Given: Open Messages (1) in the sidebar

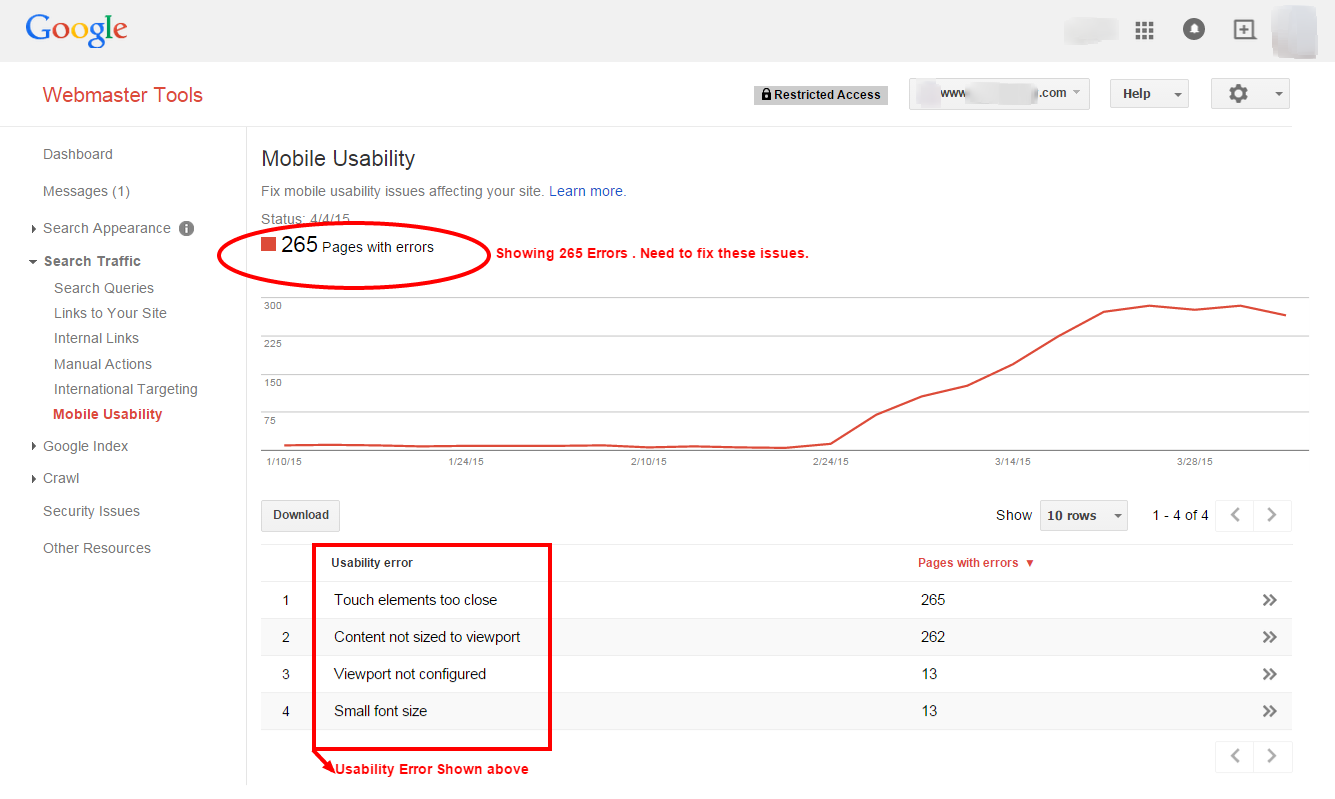Looking at the screenshot, I should pyautogui.click(x=86, y=191).
